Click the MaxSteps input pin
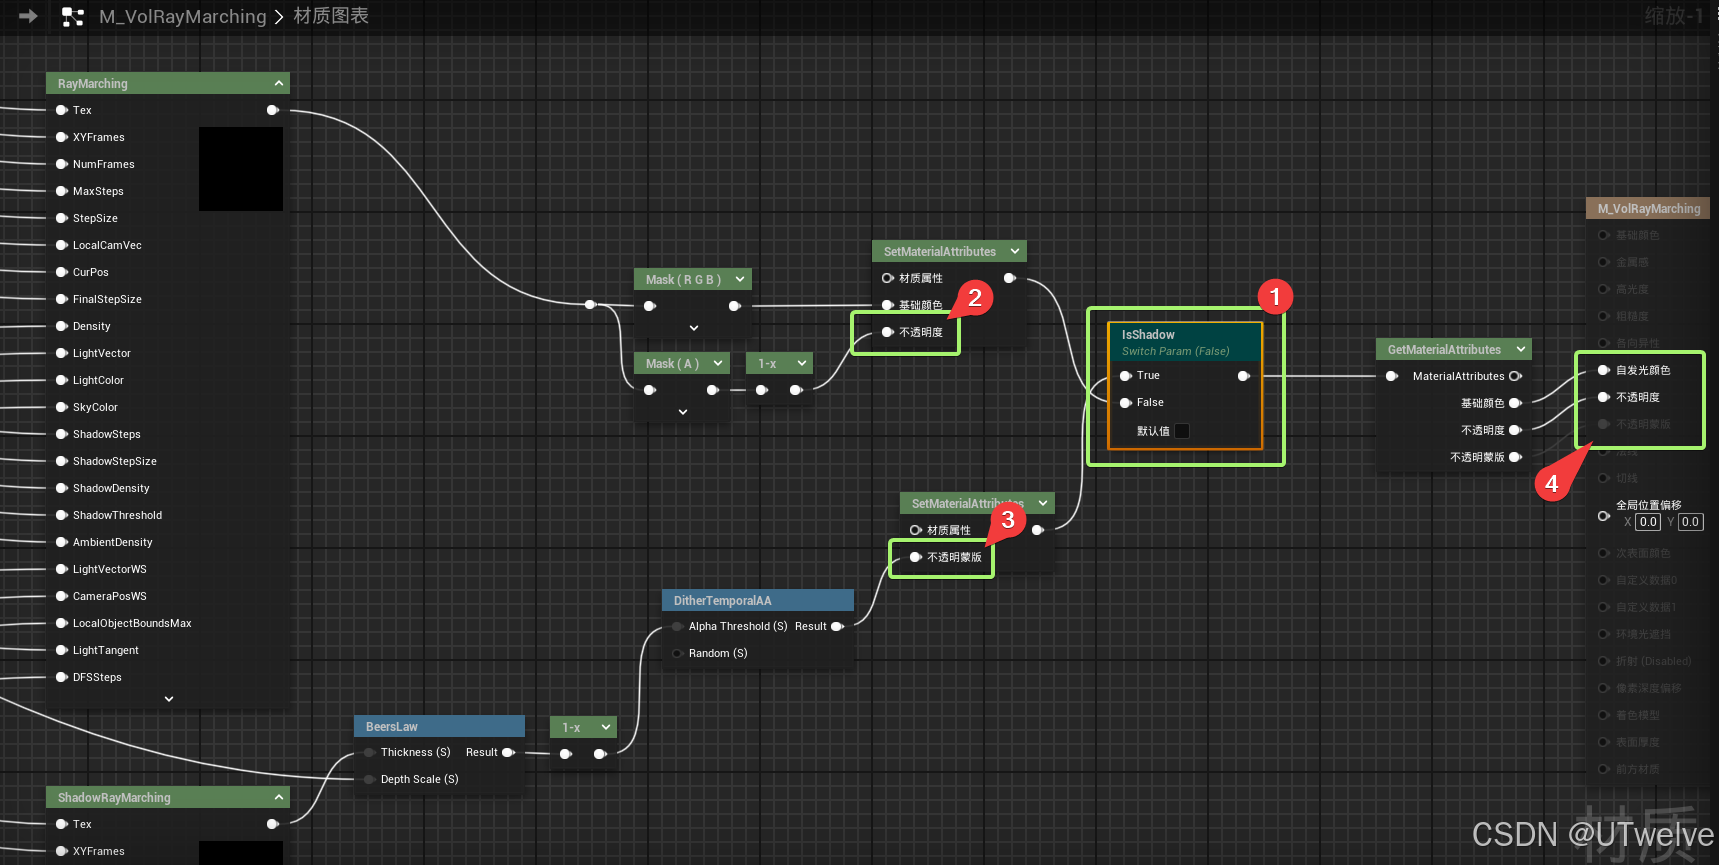 [x=62, y=191]
